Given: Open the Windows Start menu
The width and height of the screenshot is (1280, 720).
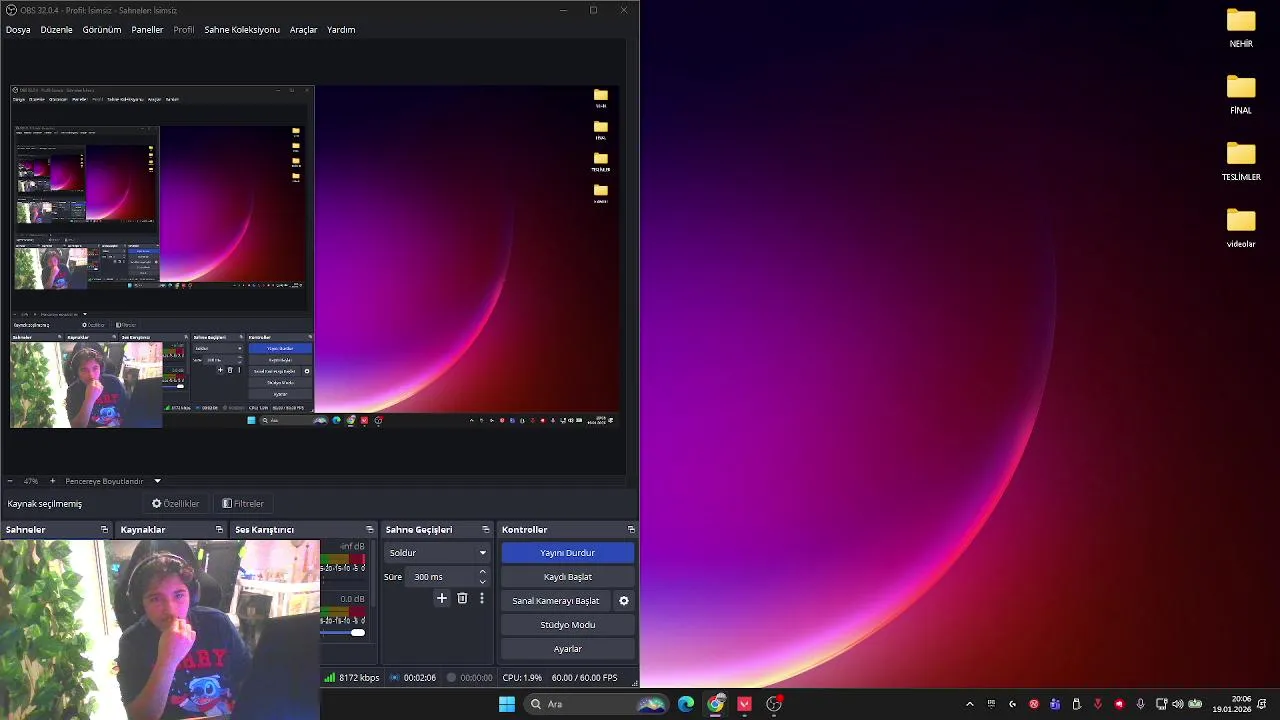Looking at the screenshot, I should point(507,704).
